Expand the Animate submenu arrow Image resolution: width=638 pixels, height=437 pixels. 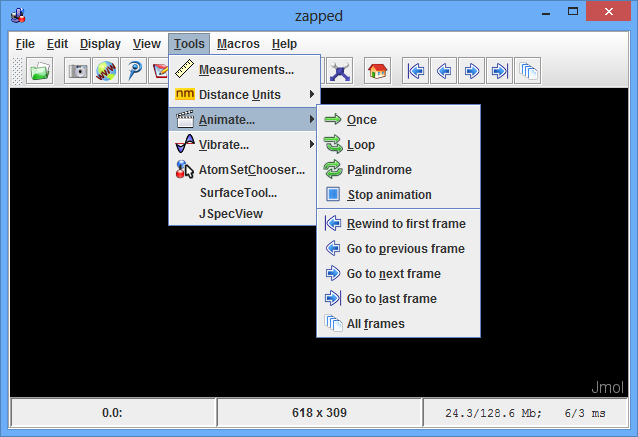(x=312, y=119)
